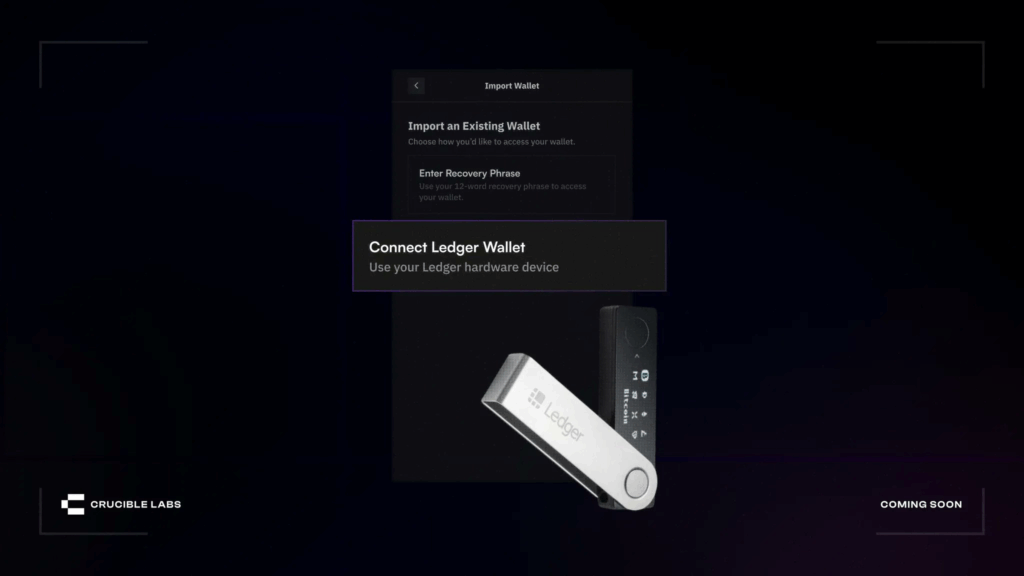Click the 12-word recovery phrase description
The width and height of the screenshot is (1024, 576).
[x=503, y=191]
